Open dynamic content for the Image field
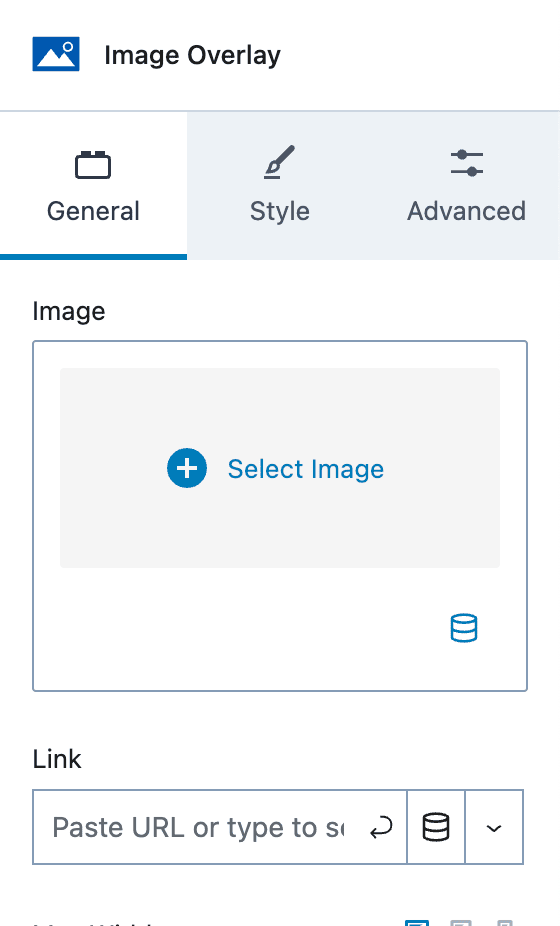The image size is (560, 926). coord(464,628)
